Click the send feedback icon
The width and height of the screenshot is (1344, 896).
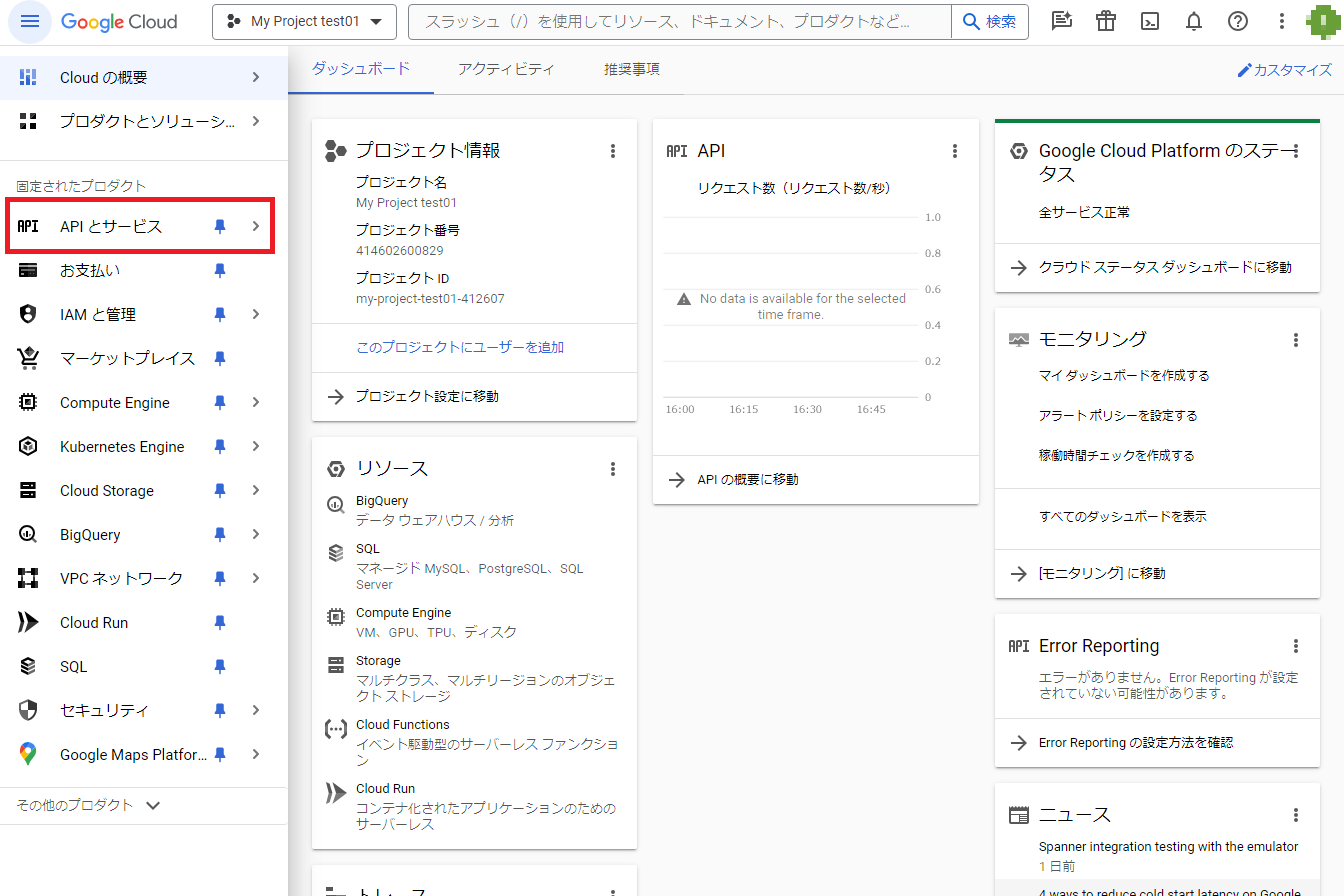(1061, 21)
